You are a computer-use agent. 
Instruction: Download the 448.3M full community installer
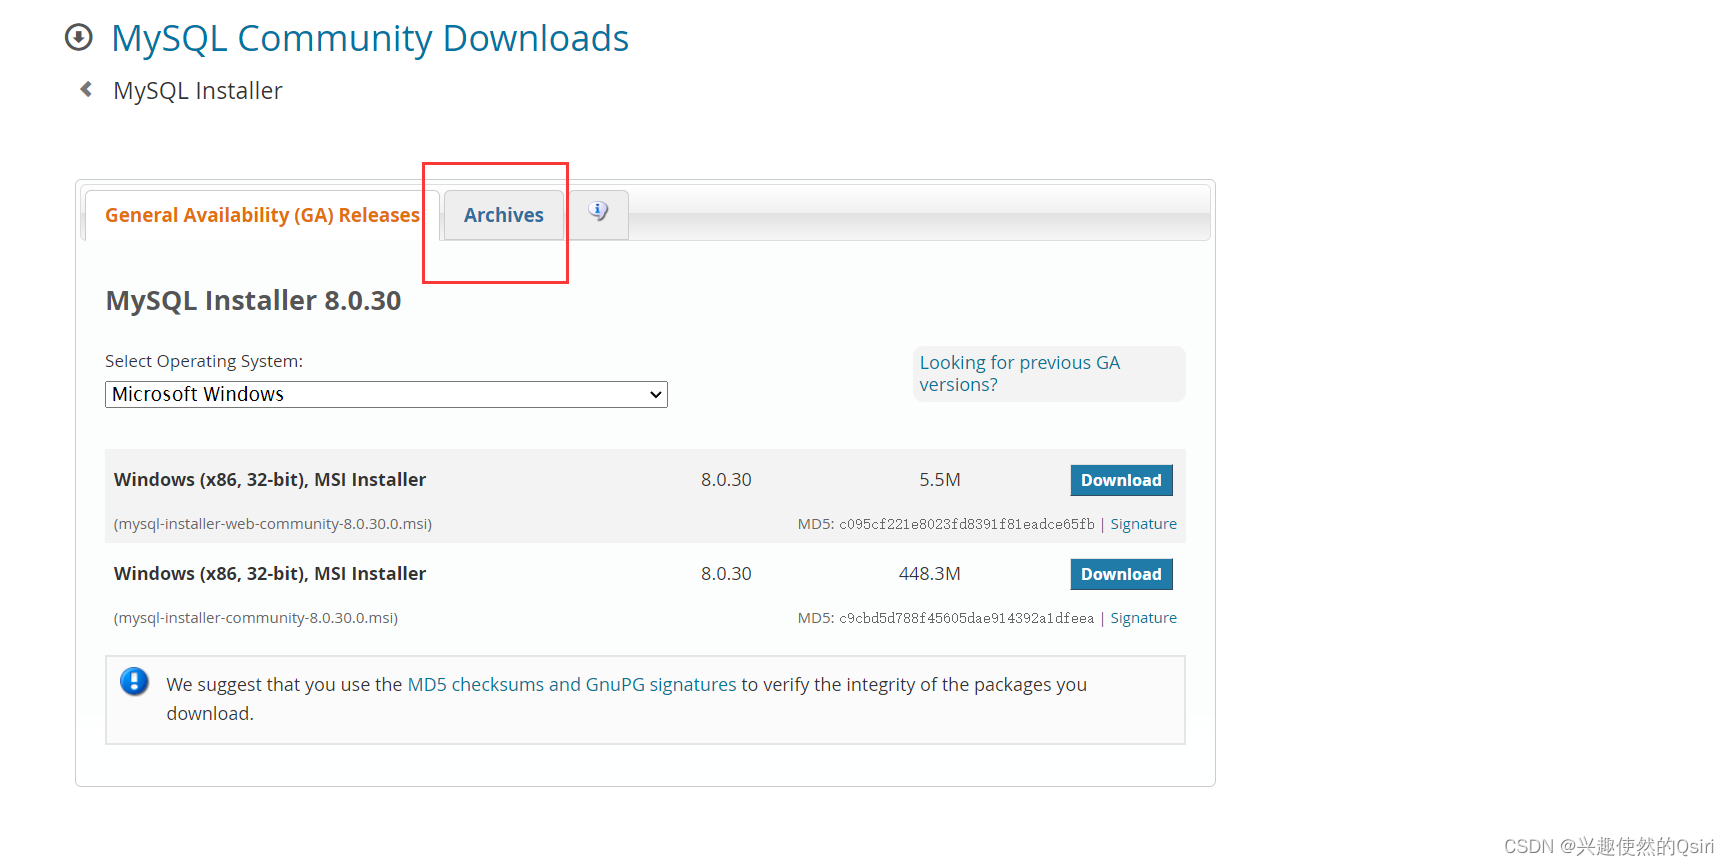(1121, 574)
